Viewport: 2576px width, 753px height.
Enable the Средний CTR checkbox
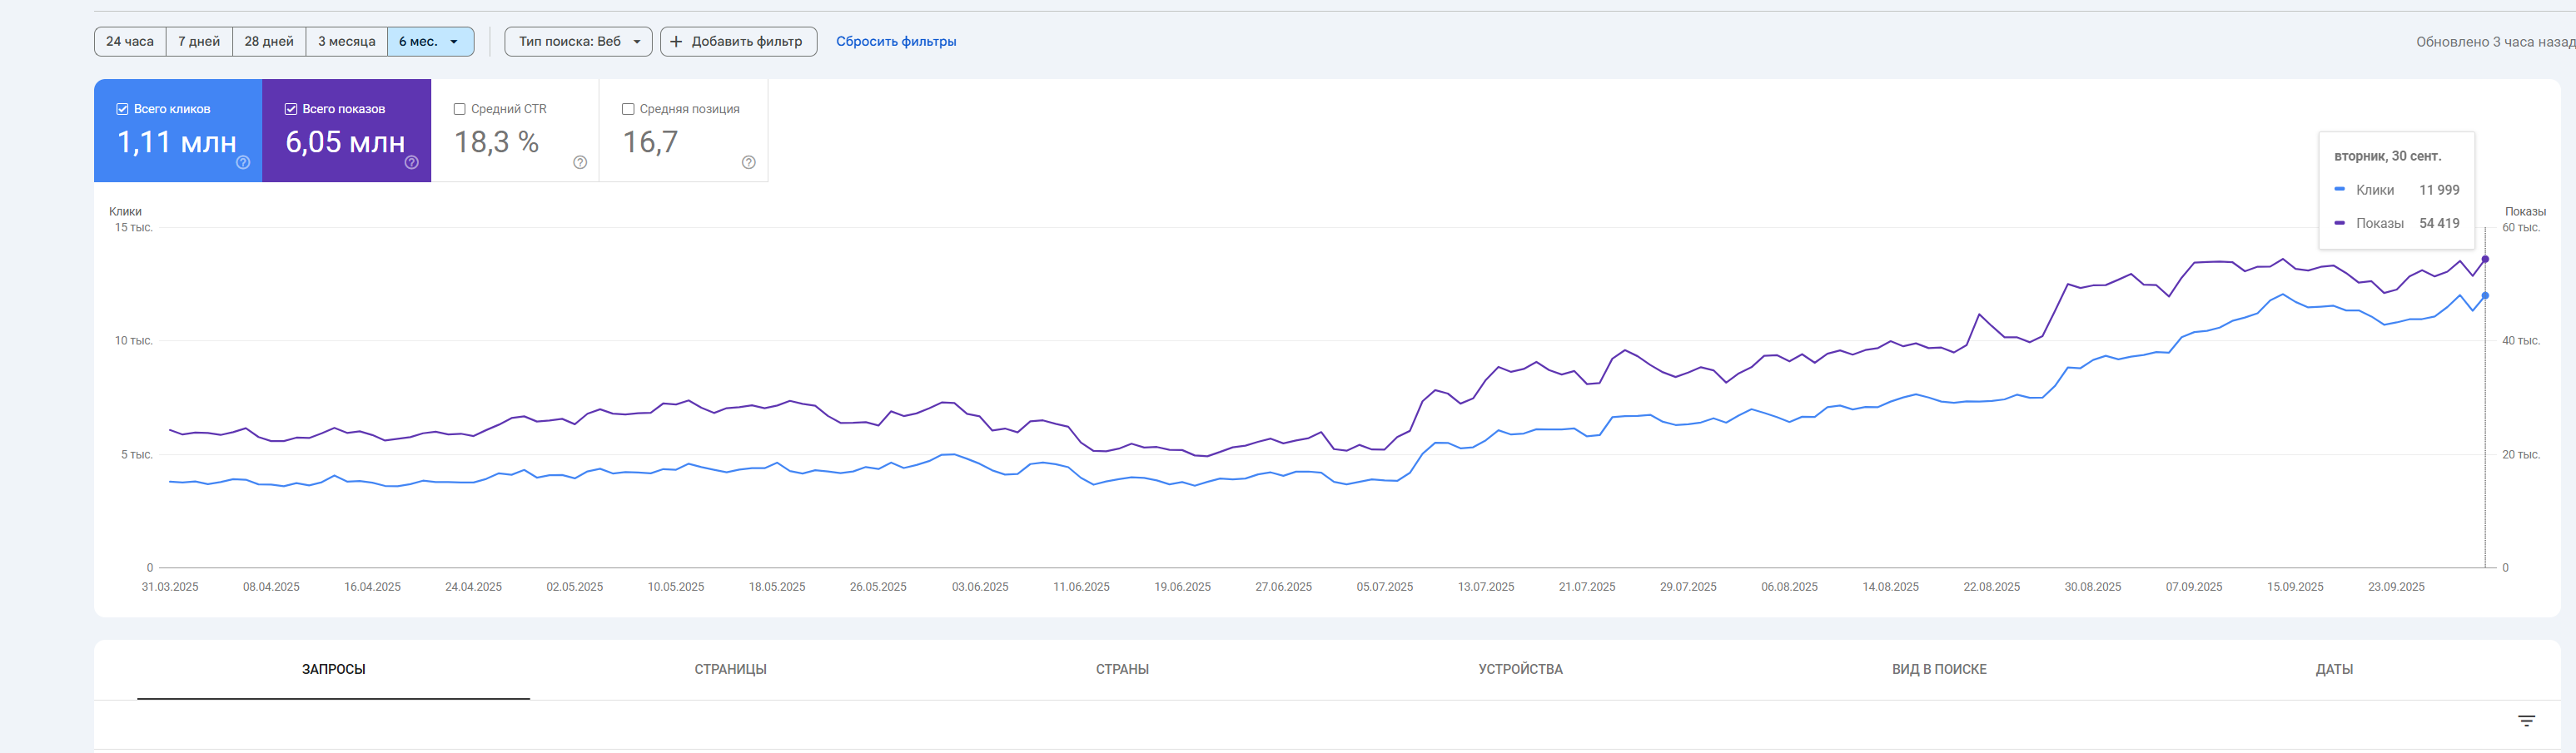click(x=460, y=109)
